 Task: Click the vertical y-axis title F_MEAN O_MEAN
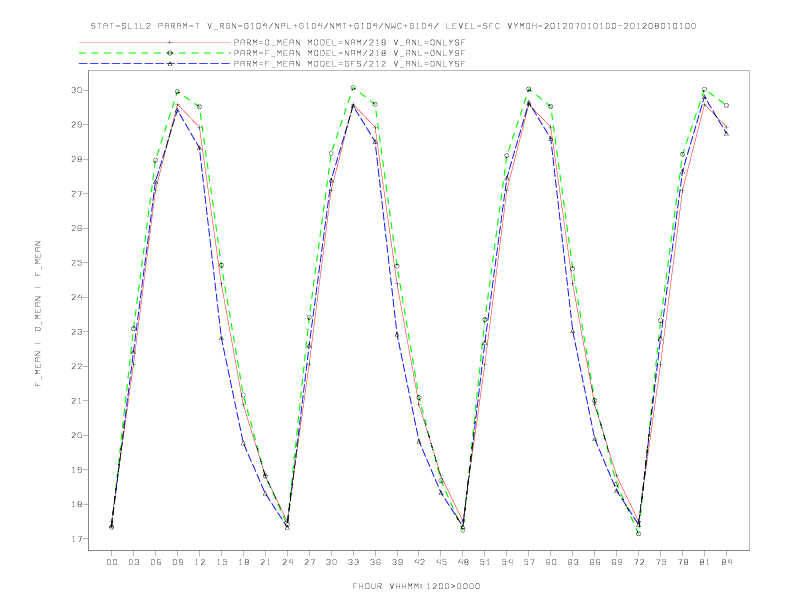38,314
